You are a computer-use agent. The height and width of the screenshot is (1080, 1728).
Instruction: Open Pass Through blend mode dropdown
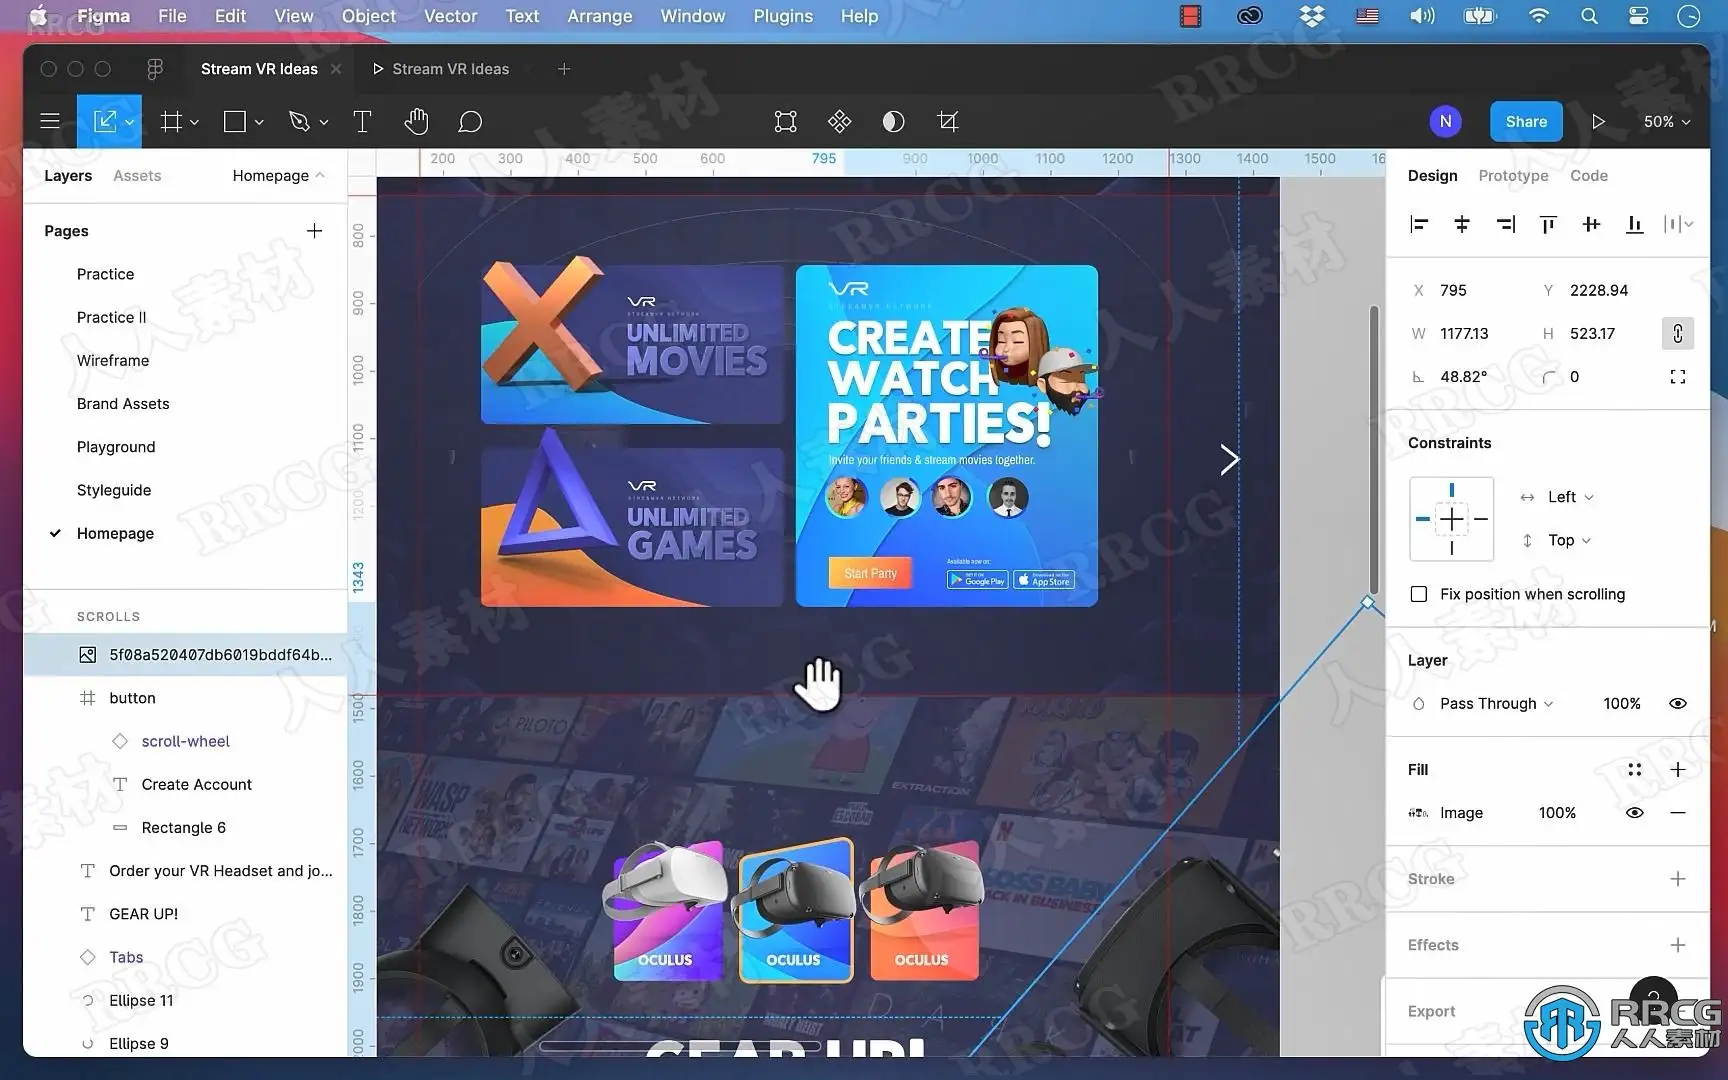pos(1497,703)
